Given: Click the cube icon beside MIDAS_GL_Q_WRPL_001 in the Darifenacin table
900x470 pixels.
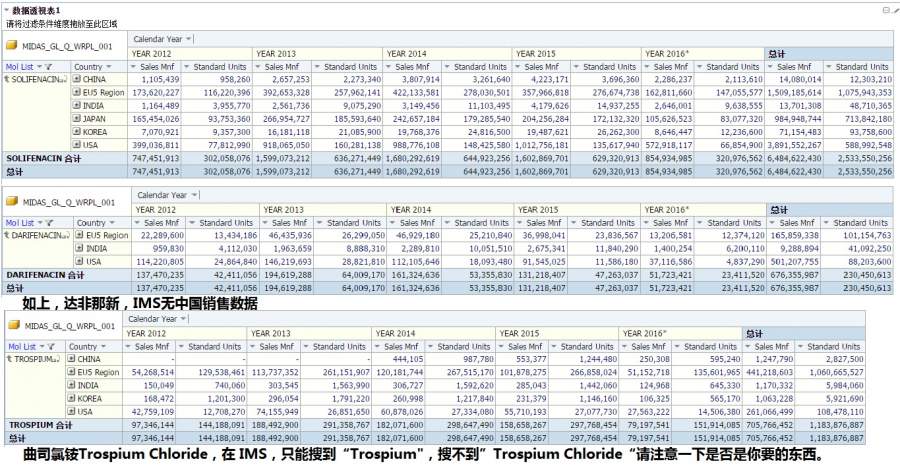Looking at the screenshot, I should pos(12,201).
